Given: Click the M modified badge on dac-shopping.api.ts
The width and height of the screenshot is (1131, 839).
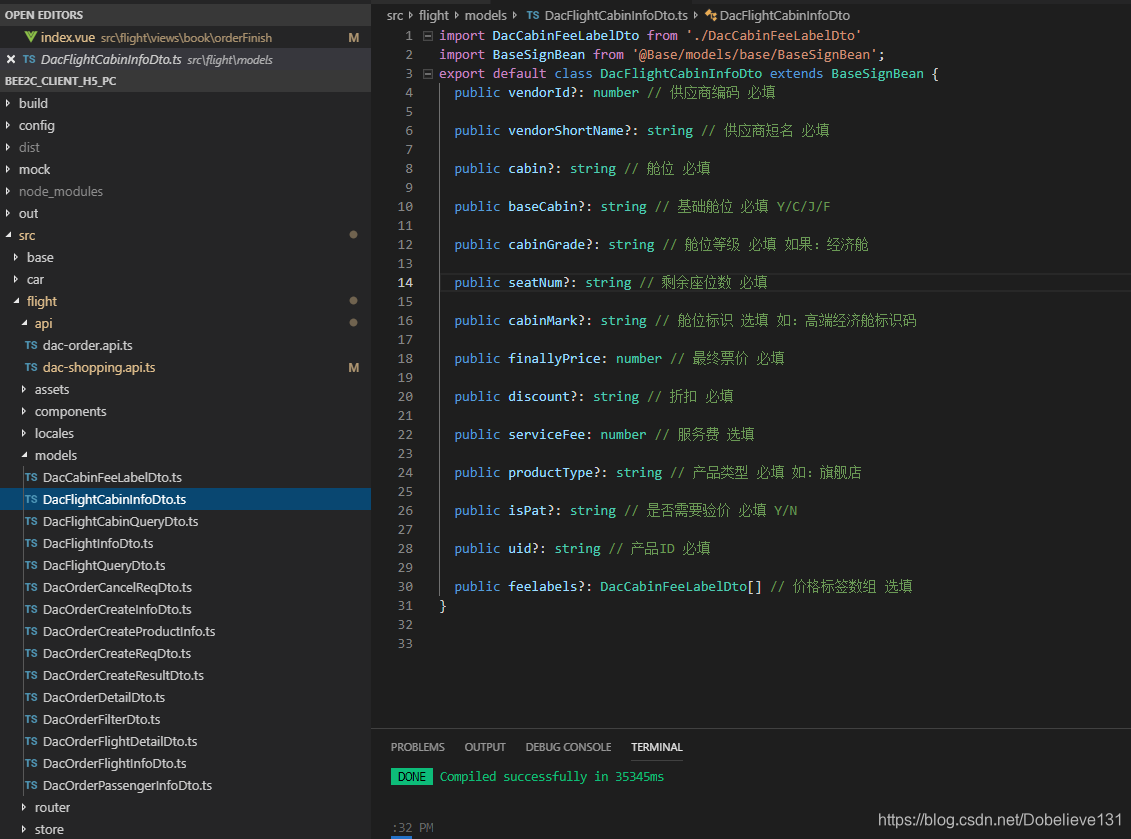Looking at the screenshot, I should pyautogui.click(x=353, y=367).
